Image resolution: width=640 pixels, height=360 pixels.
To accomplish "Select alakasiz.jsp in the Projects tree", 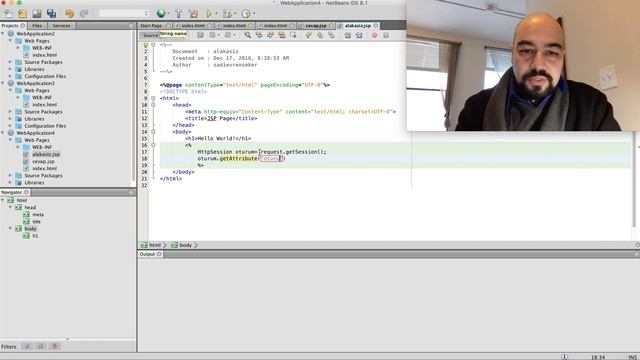I will [x=46, y=154].
